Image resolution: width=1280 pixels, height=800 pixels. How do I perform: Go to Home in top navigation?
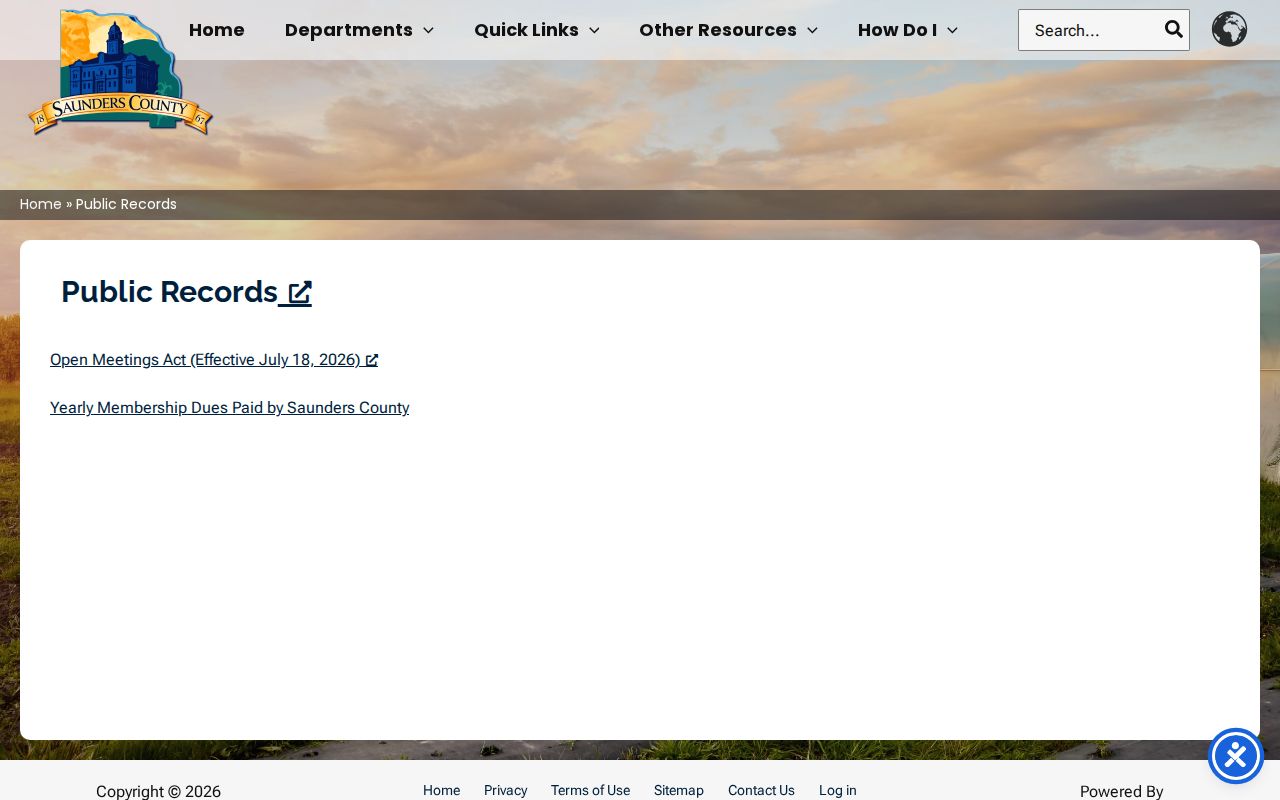point(217,30)
